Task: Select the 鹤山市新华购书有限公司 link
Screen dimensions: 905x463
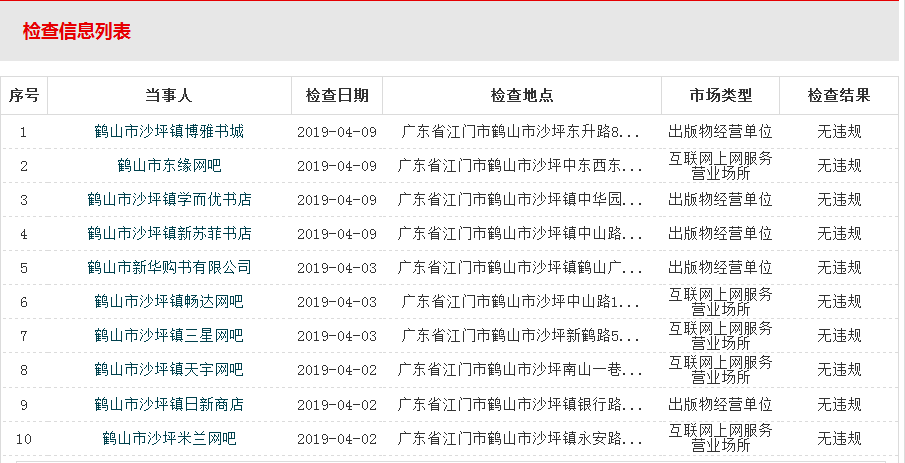Action: pos(169,267)
